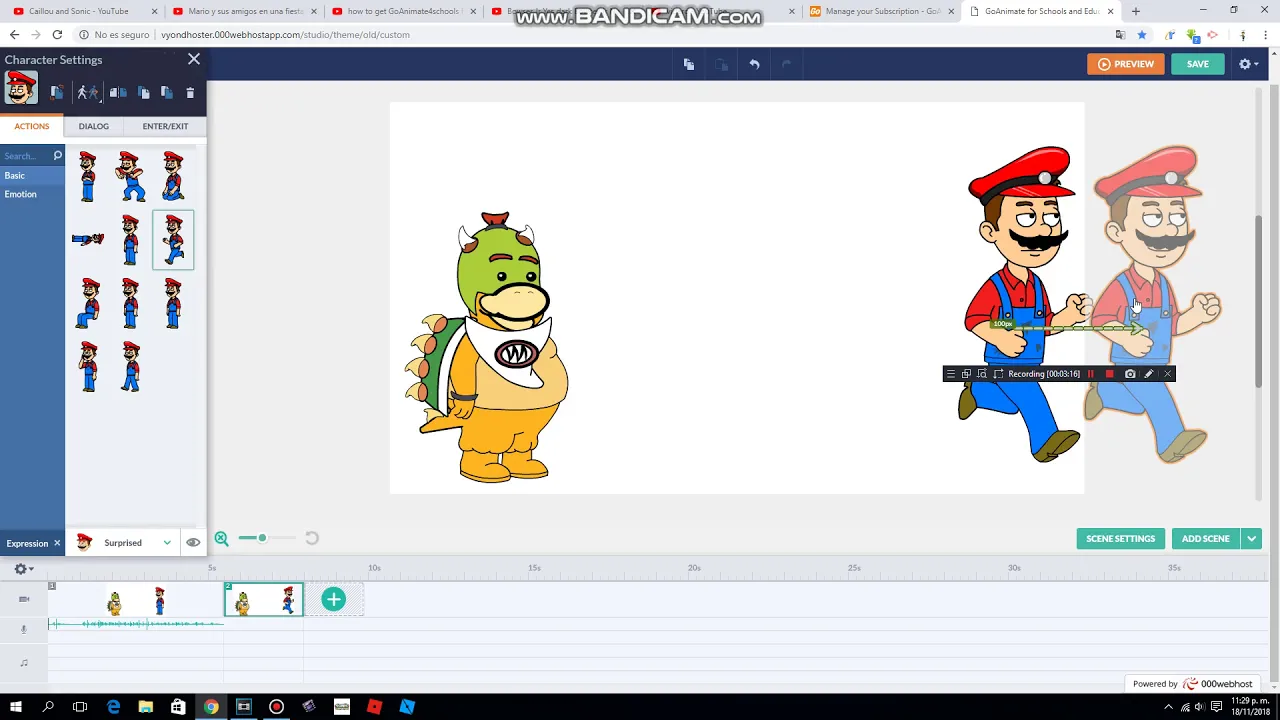Click the Mario character avatar thumbnail
Image resolution: width=1280 pixels, height=720 pixels.
coord(20,88)
